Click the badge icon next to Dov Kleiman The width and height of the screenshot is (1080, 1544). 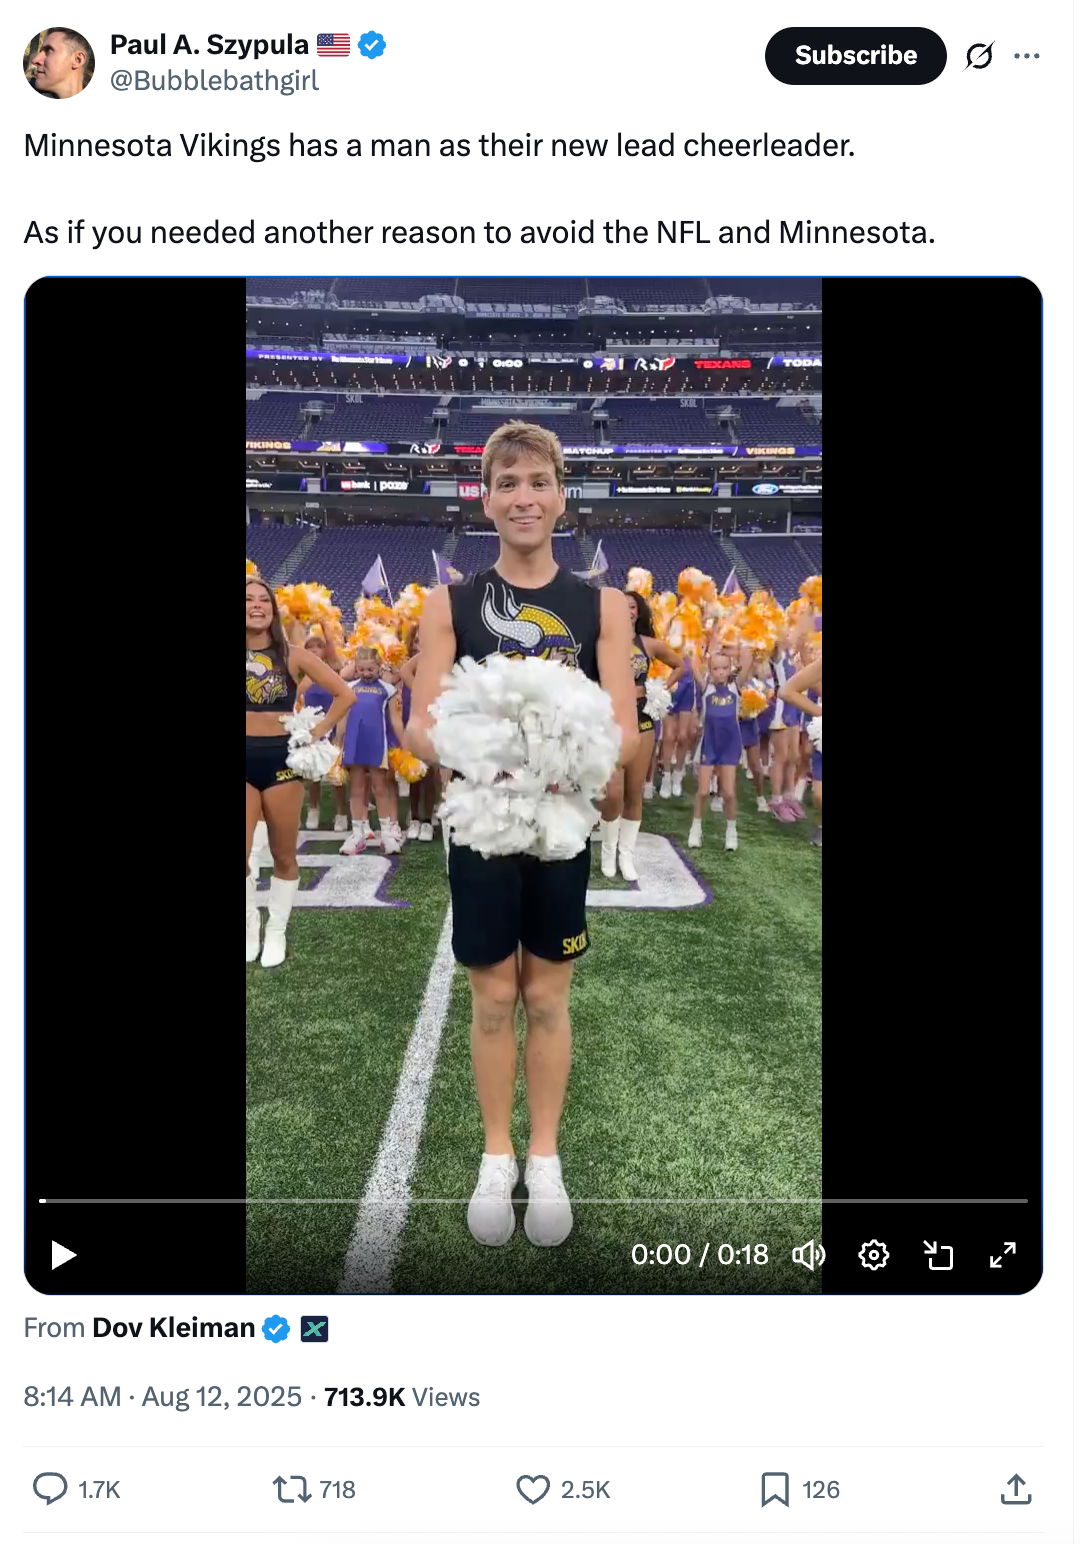click(315, 1328)
